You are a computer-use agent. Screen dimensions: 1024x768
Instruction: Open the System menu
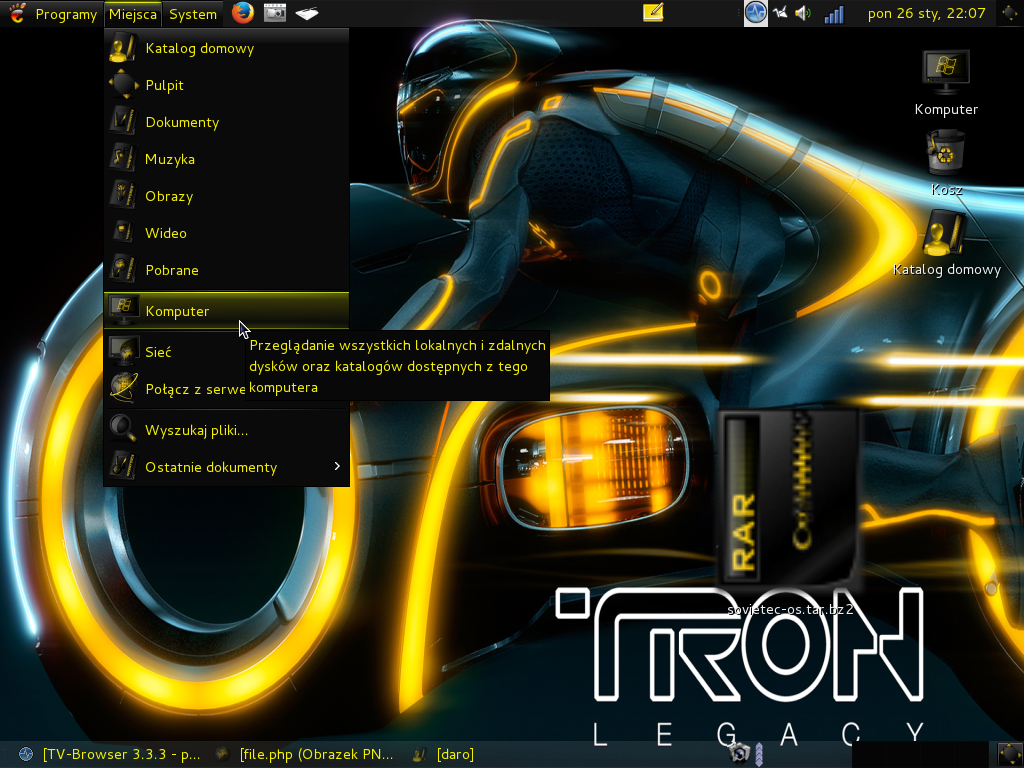click(x=192, y=14)
